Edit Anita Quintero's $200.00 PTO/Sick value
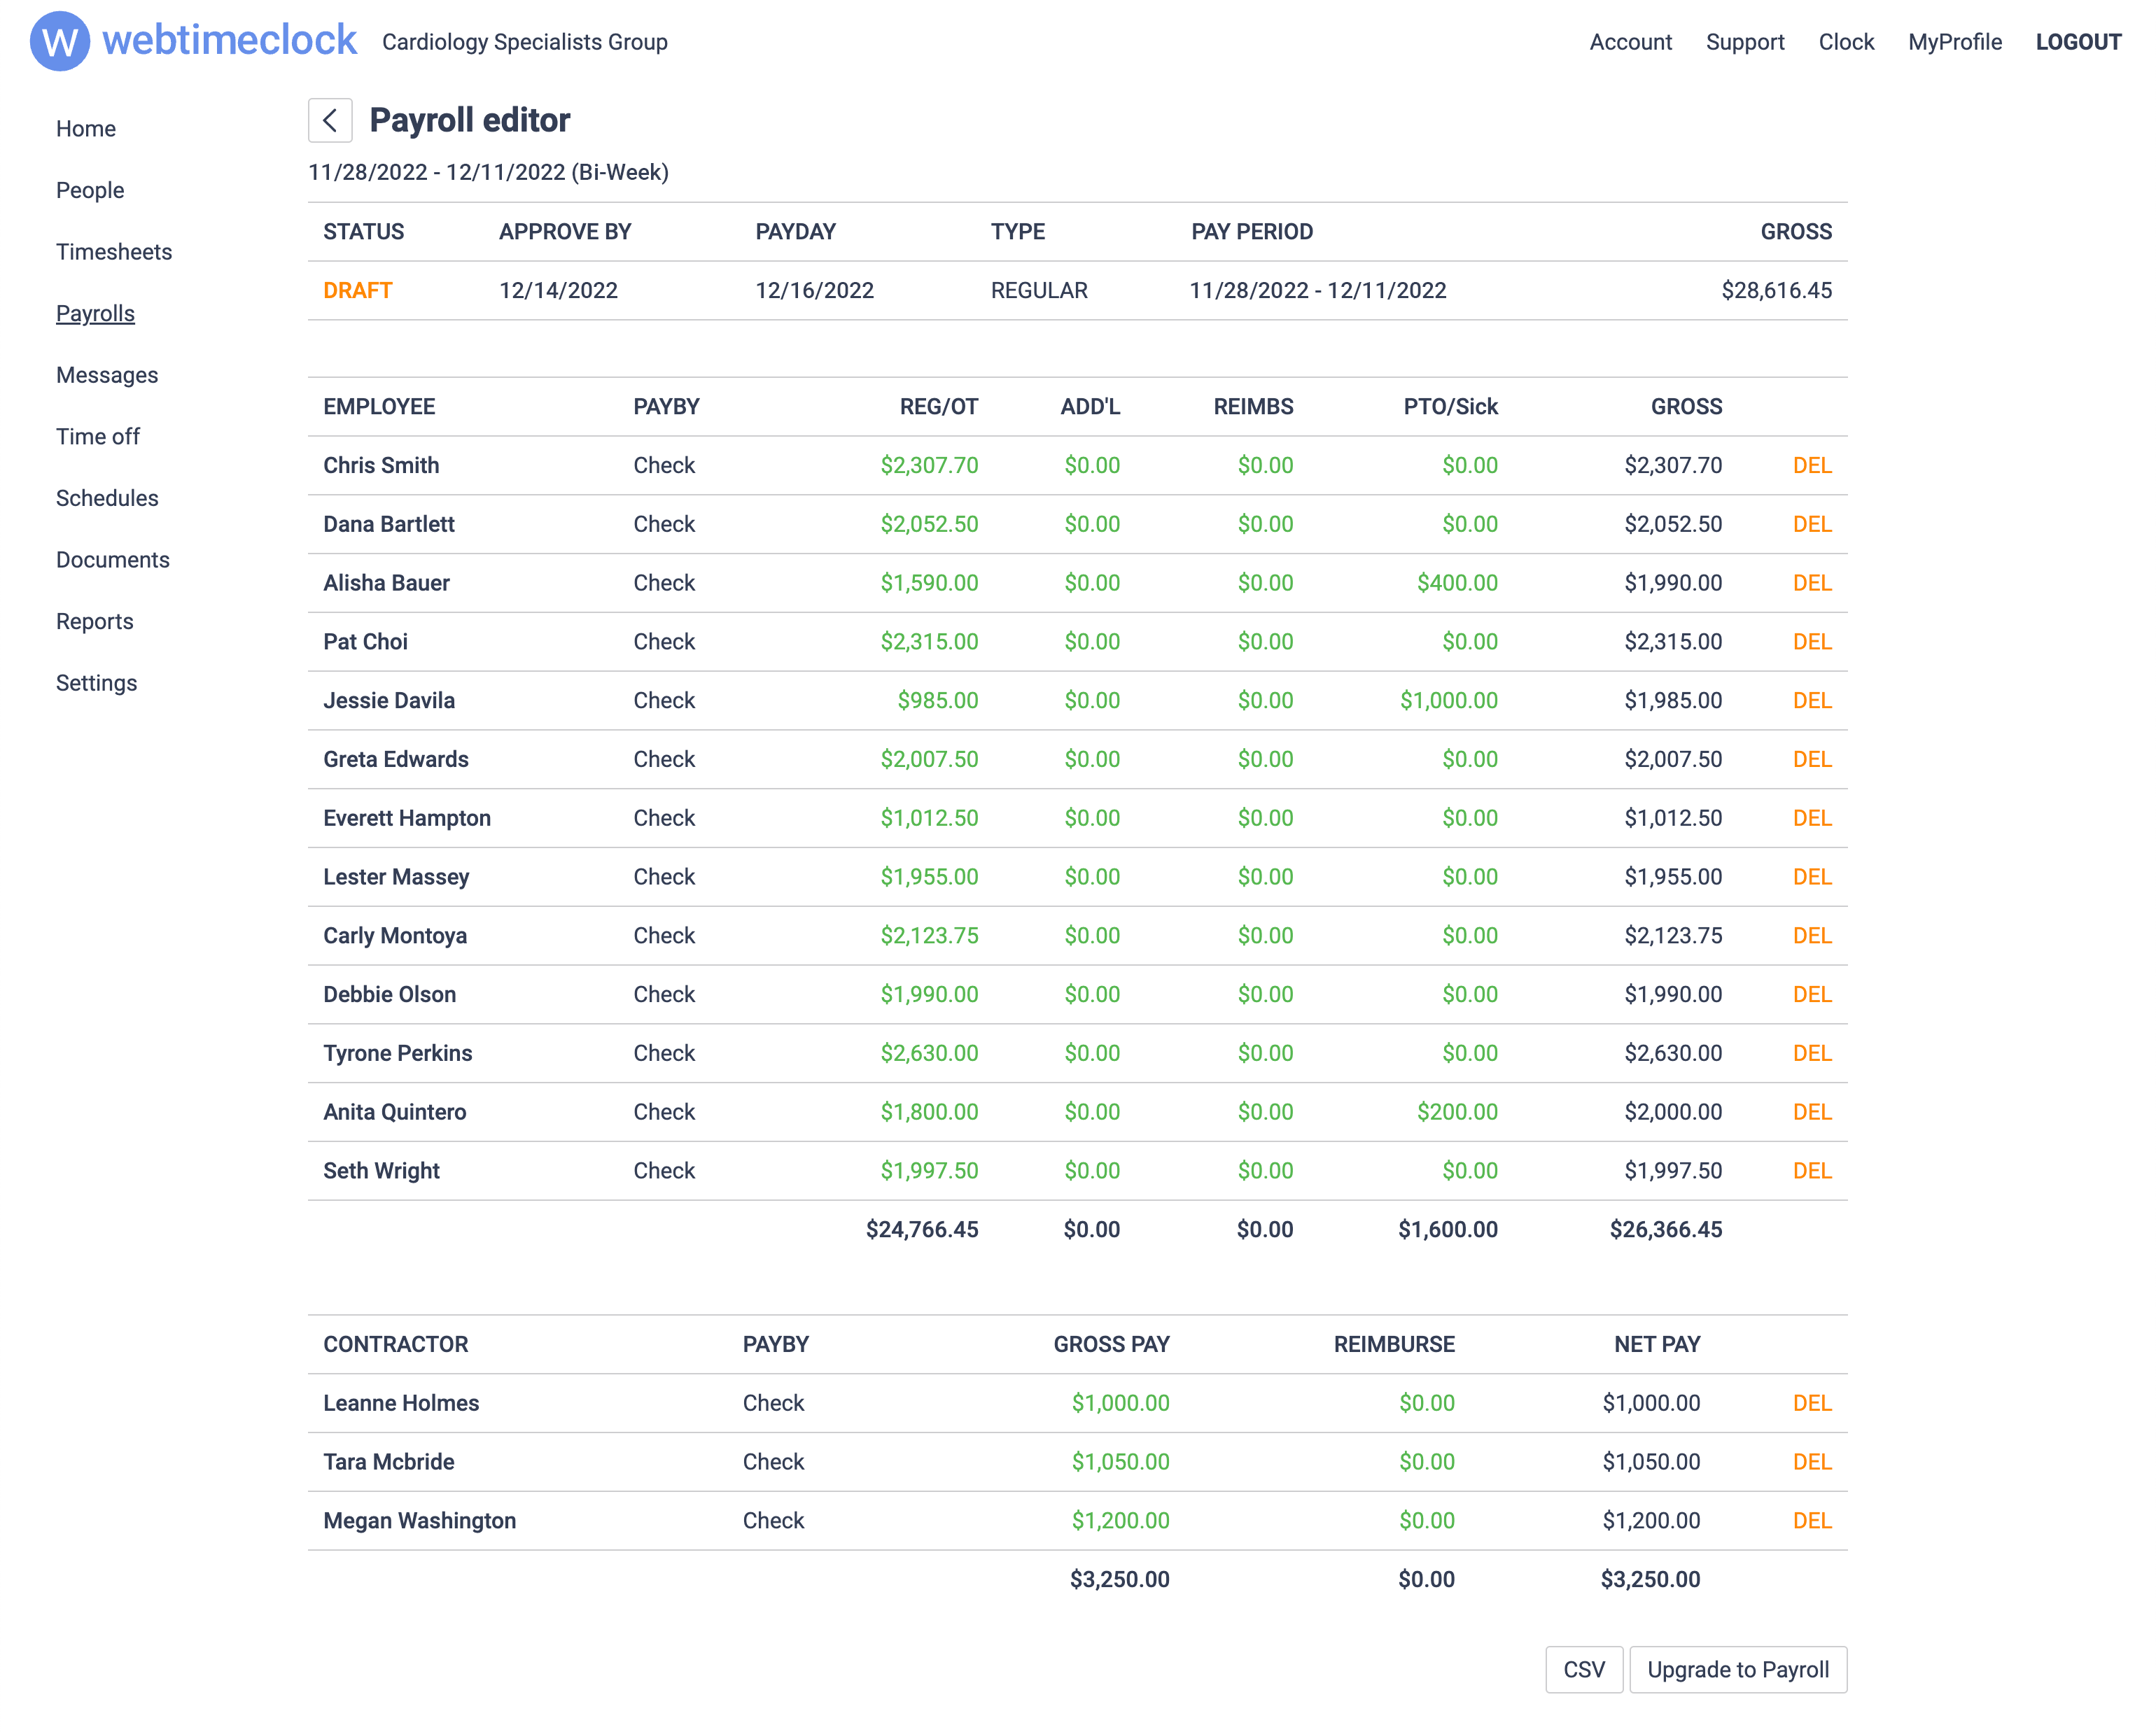Viewport: 2156px width, 1732px height. click(1457, 1112)
